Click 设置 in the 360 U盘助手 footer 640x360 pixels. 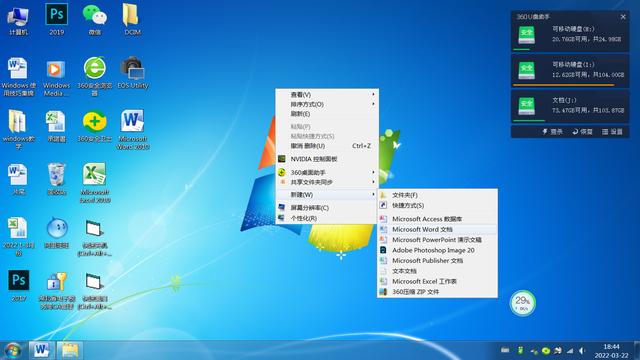[612, 132]
